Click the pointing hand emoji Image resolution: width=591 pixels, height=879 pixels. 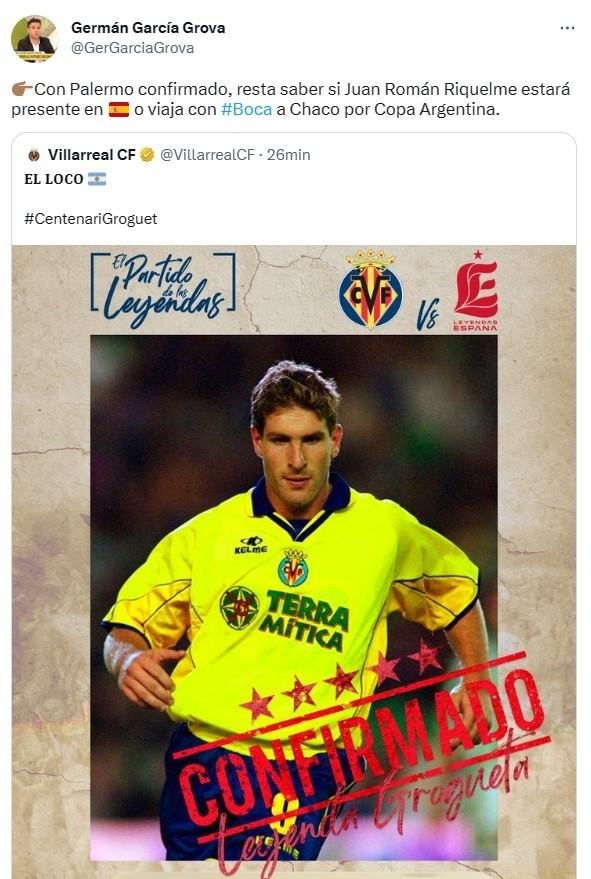[x=22, y=89]
